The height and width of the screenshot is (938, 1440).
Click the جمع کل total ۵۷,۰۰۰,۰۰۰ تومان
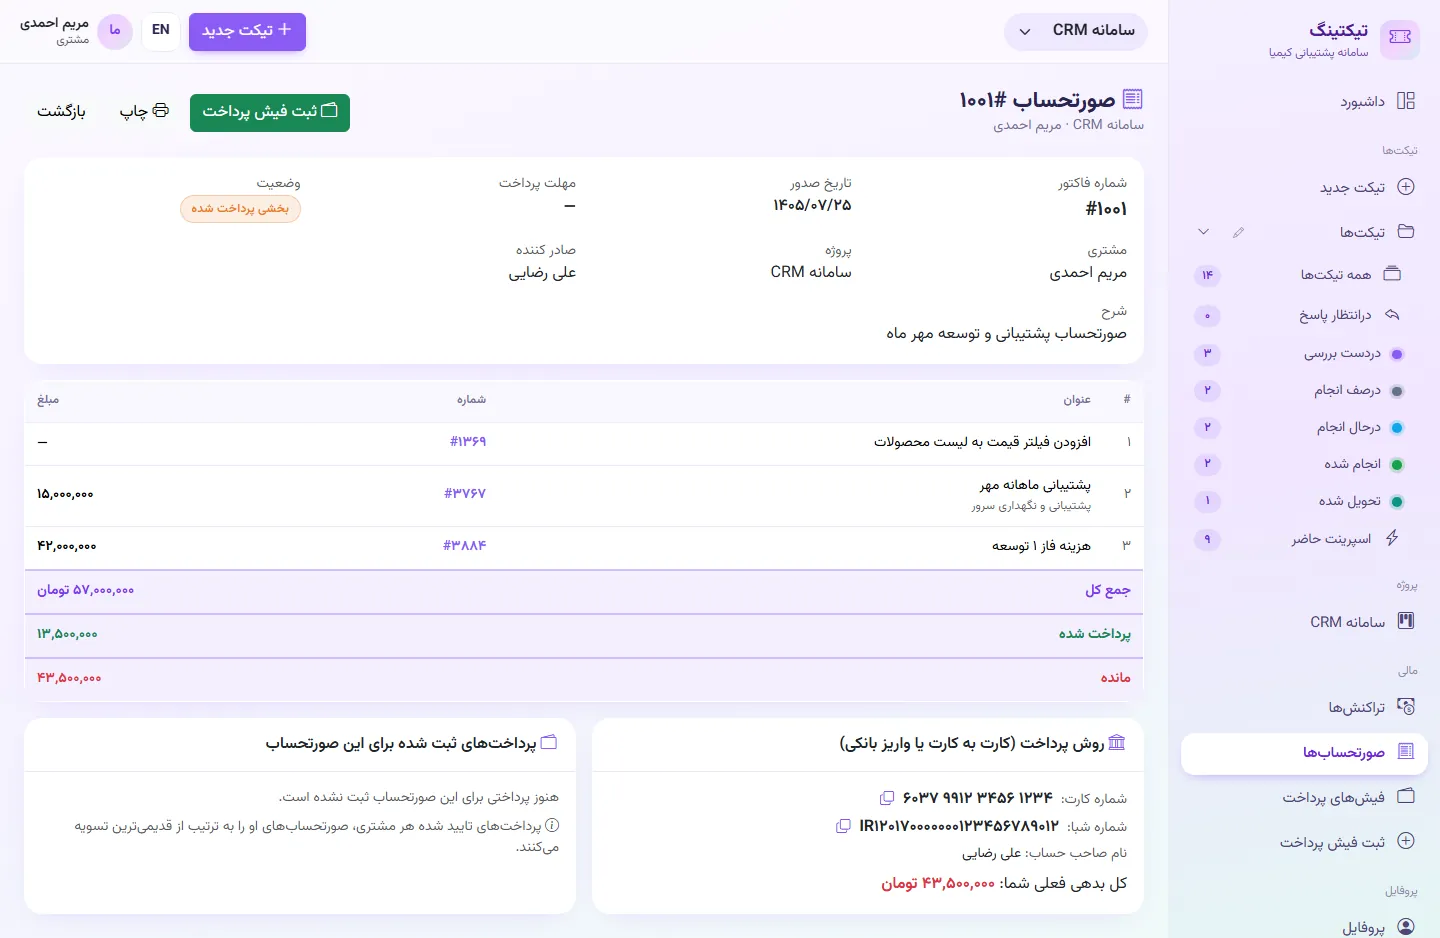tap(85, 590)
